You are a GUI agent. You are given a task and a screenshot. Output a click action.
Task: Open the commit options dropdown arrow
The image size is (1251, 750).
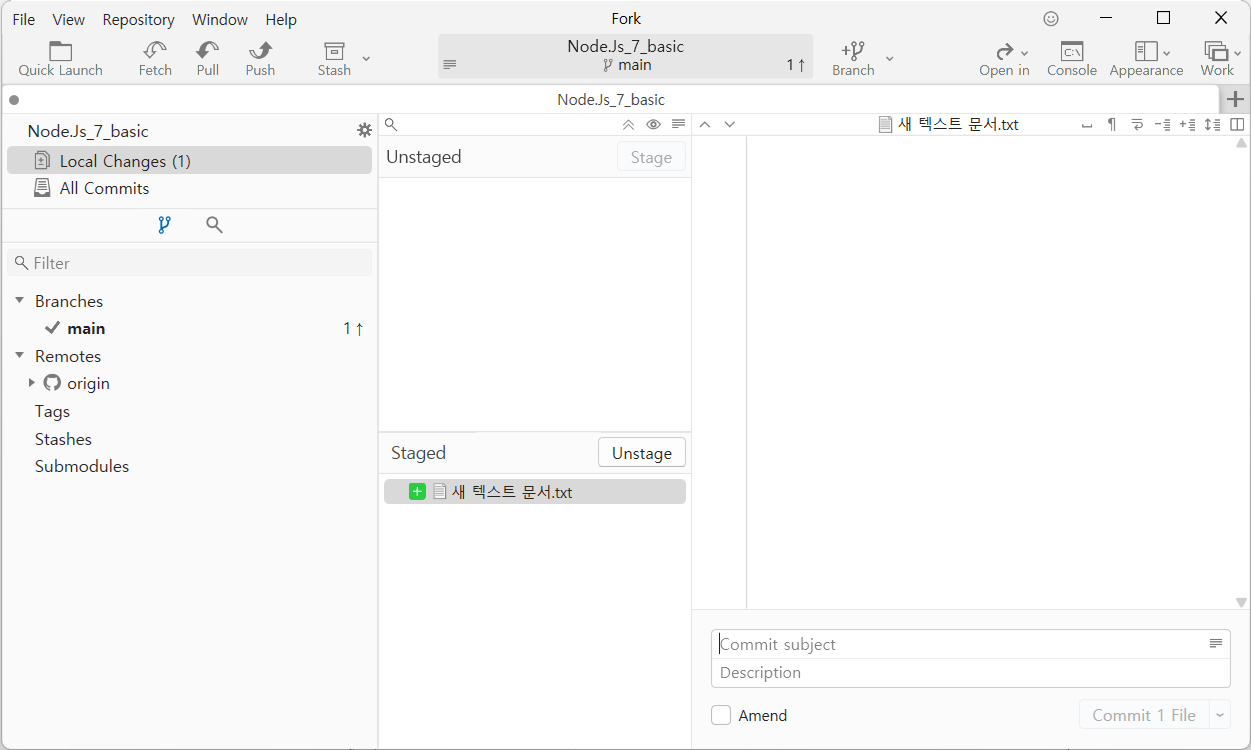(x=1220, y=715)
